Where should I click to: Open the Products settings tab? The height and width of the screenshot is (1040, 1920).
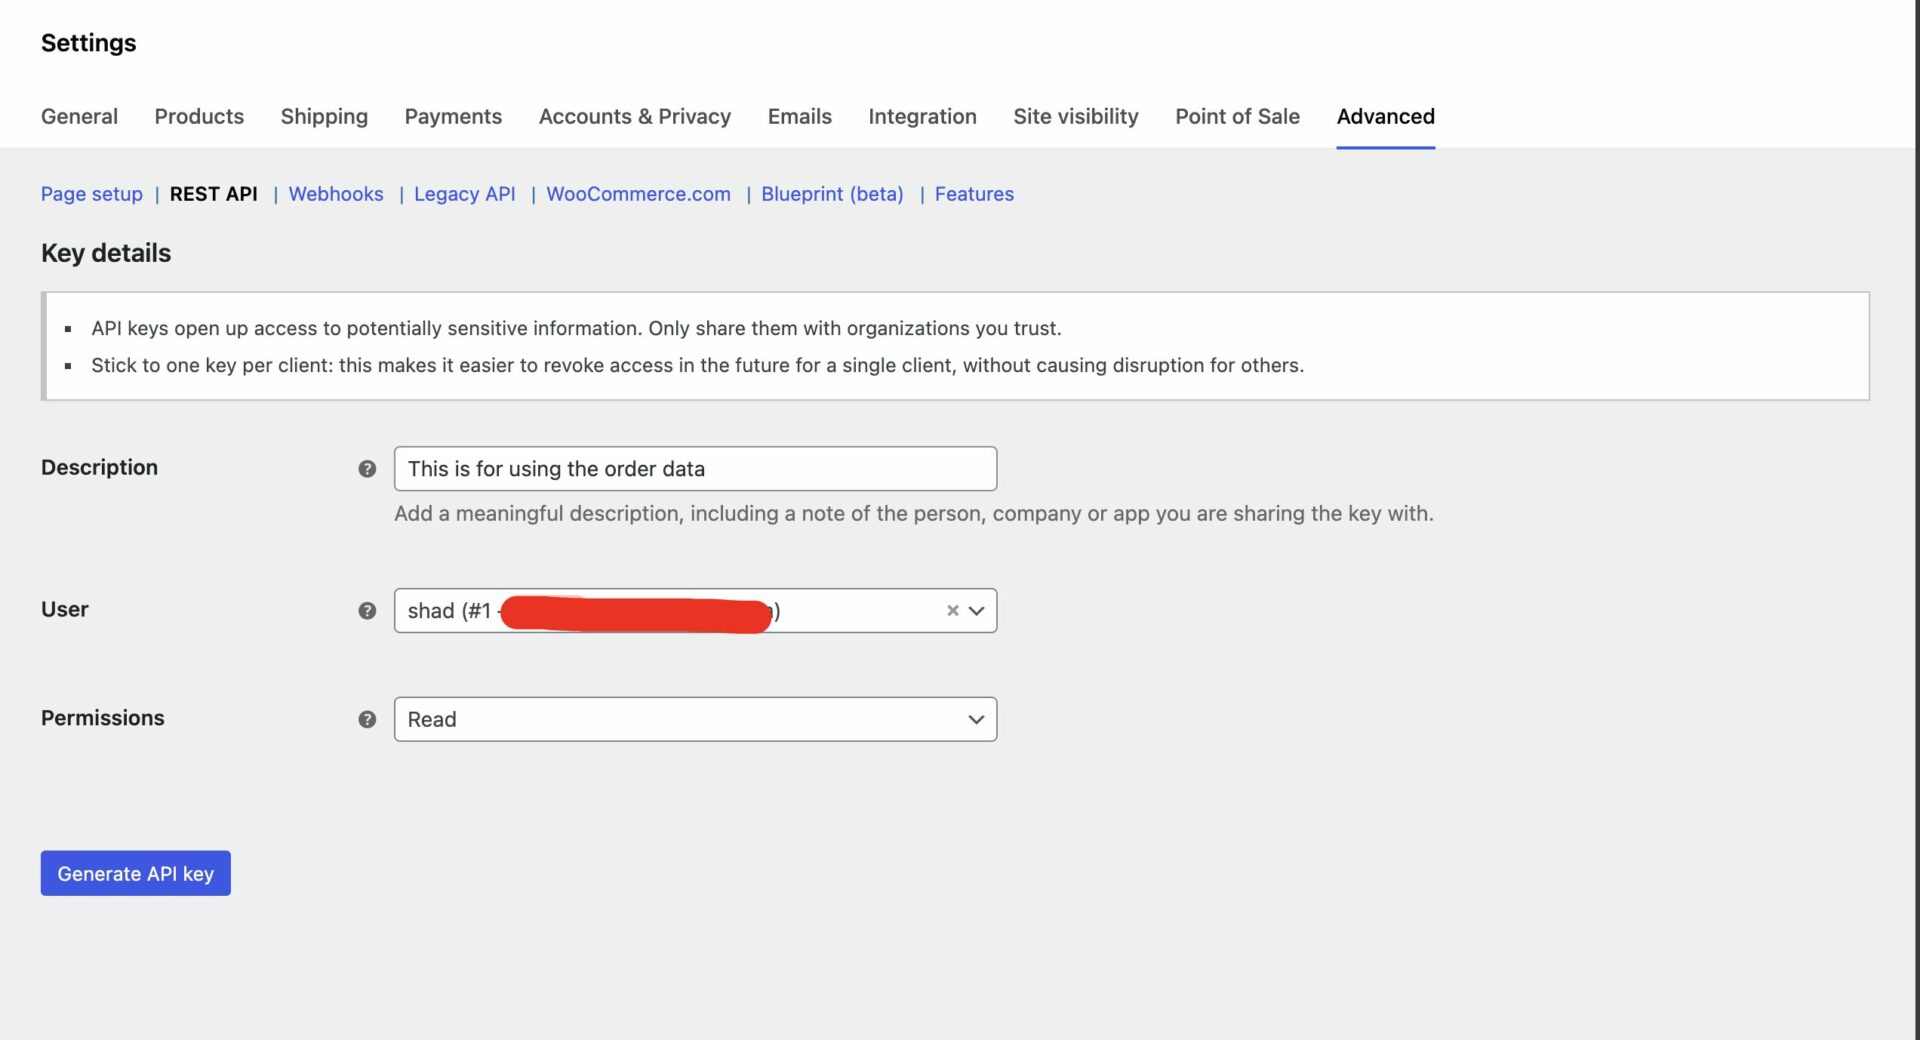[x=198, y=116]
